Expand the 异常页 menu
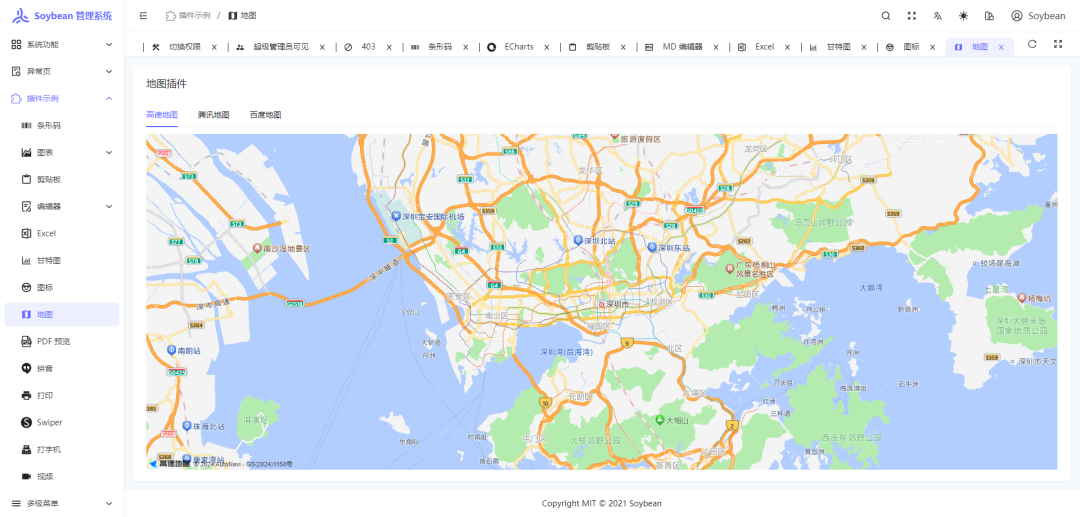1080x517 pixels. (60, 71)
